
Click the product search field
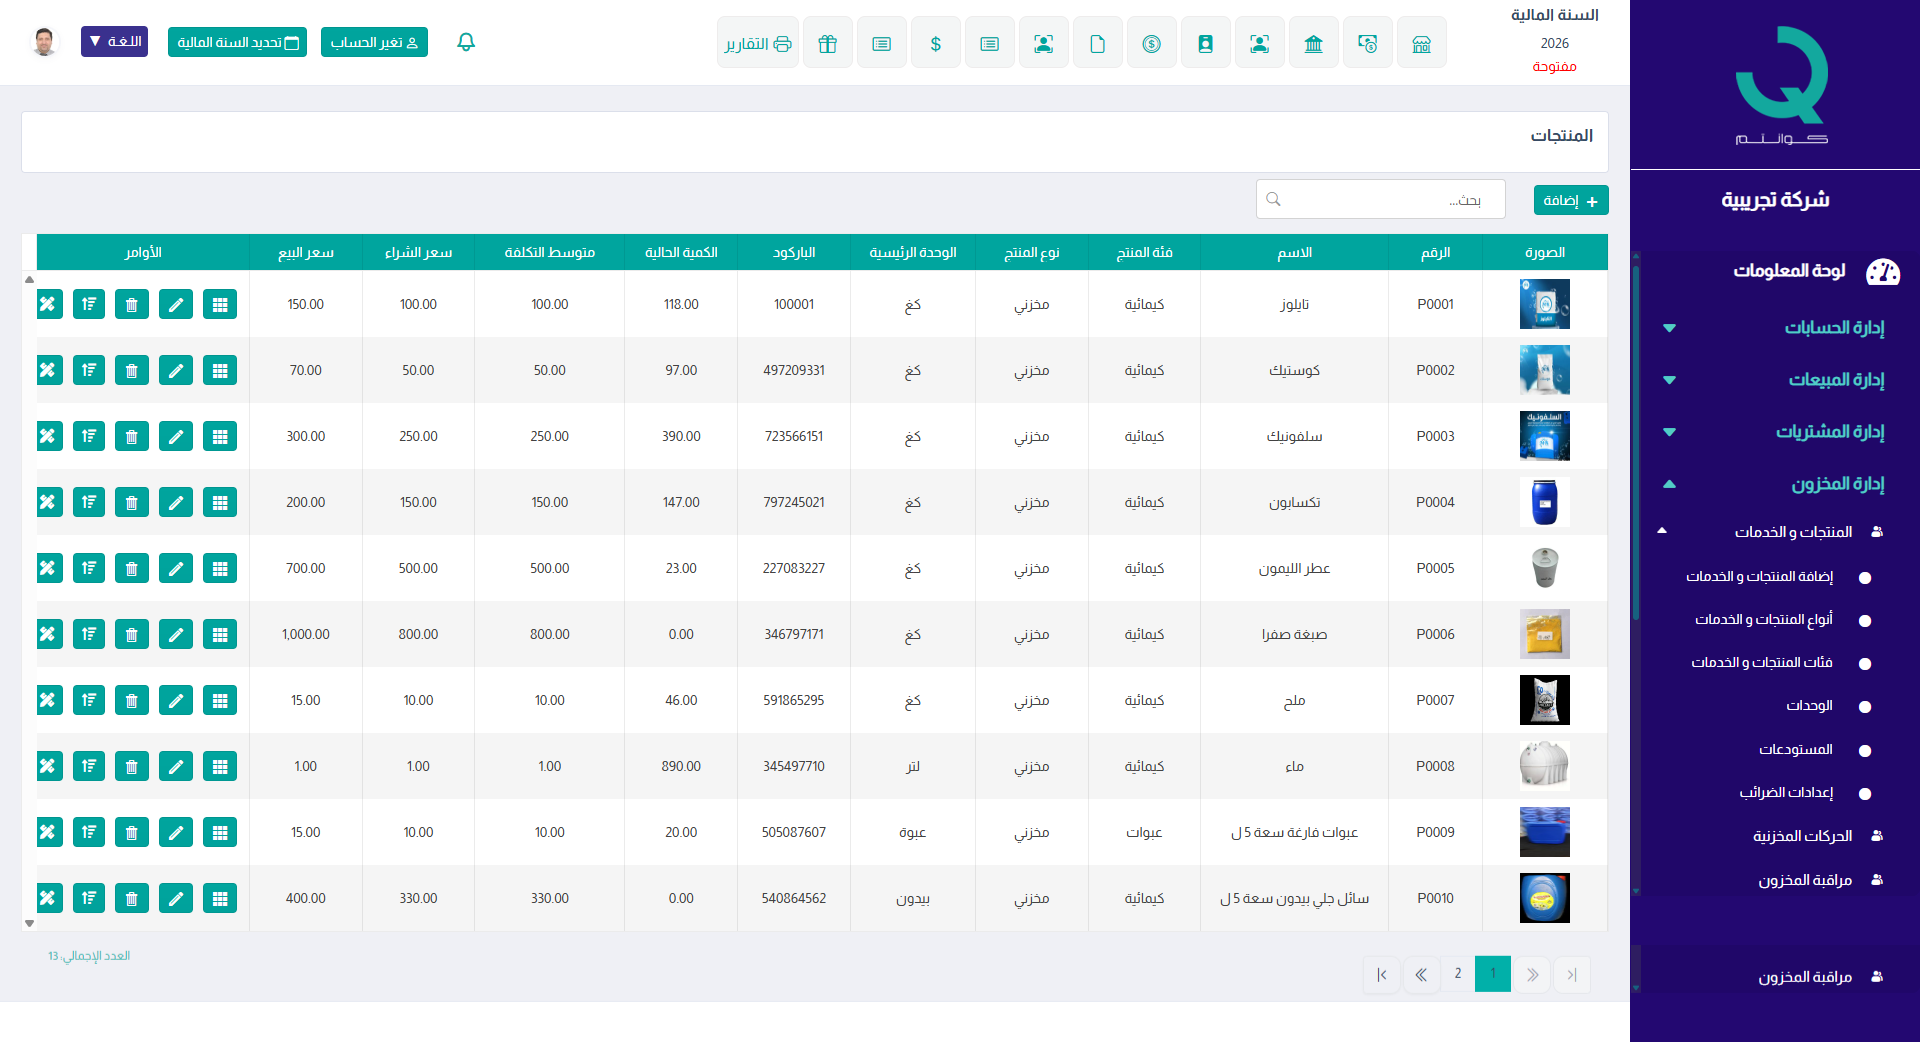click(x=1380, y=200)
